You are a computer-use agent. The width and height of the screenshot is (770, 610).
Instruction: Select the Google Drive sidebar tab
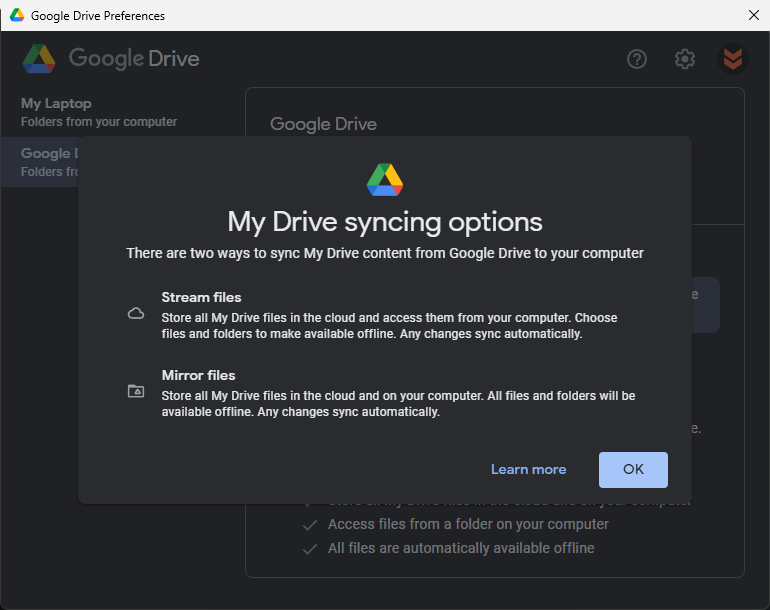(39, 162)
